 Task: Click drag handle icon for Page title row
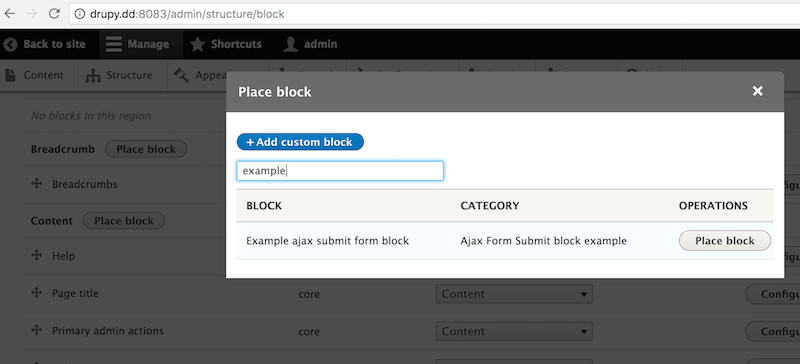36,293
